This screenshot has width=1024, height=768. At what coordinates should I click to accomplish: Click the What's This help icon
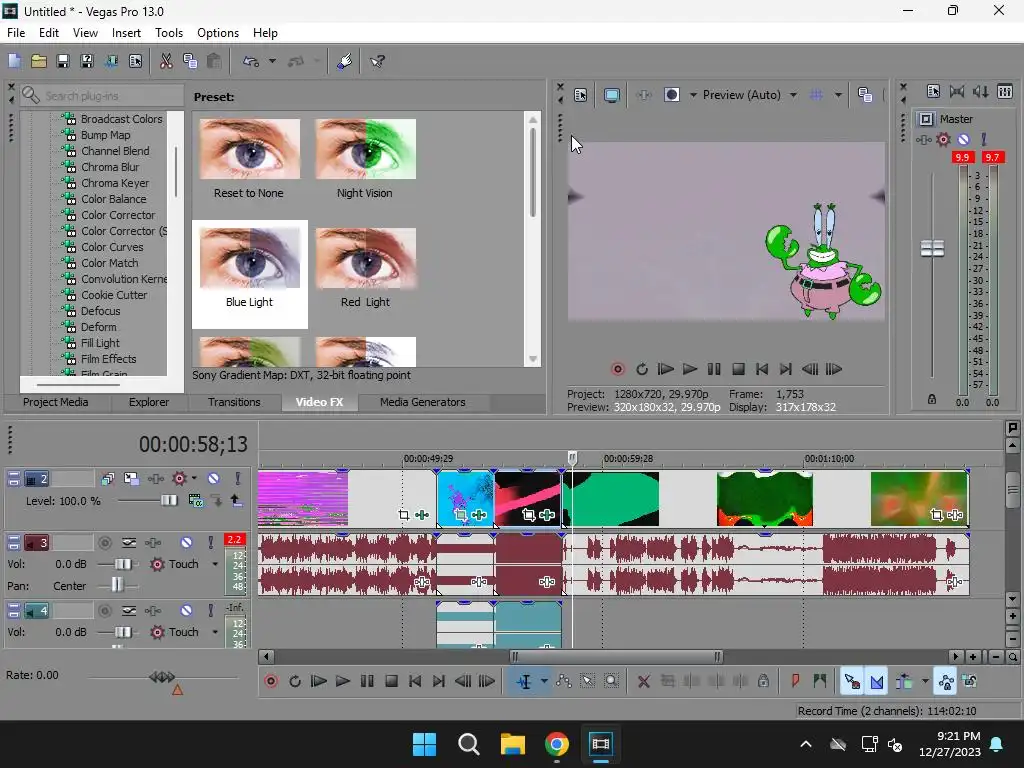click(377, 61)
